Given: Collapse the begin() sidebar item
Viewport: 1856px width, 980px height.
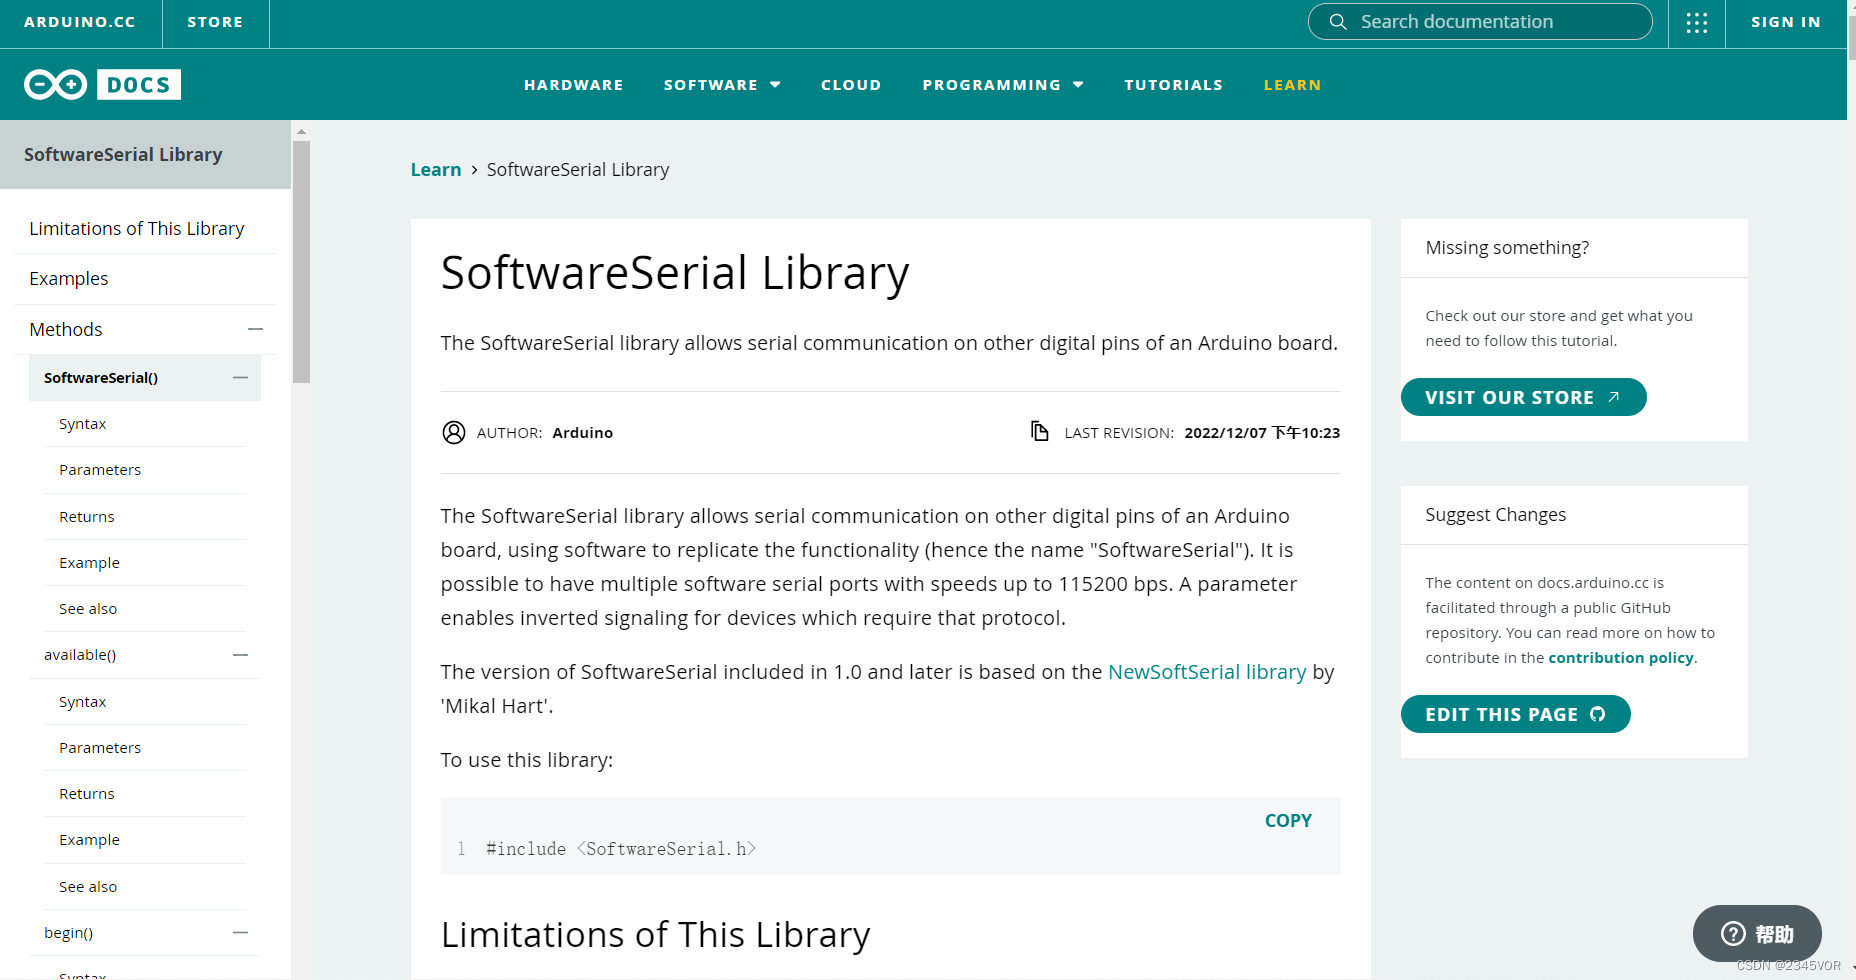Looking at the screenshot, I should (240, 932).
